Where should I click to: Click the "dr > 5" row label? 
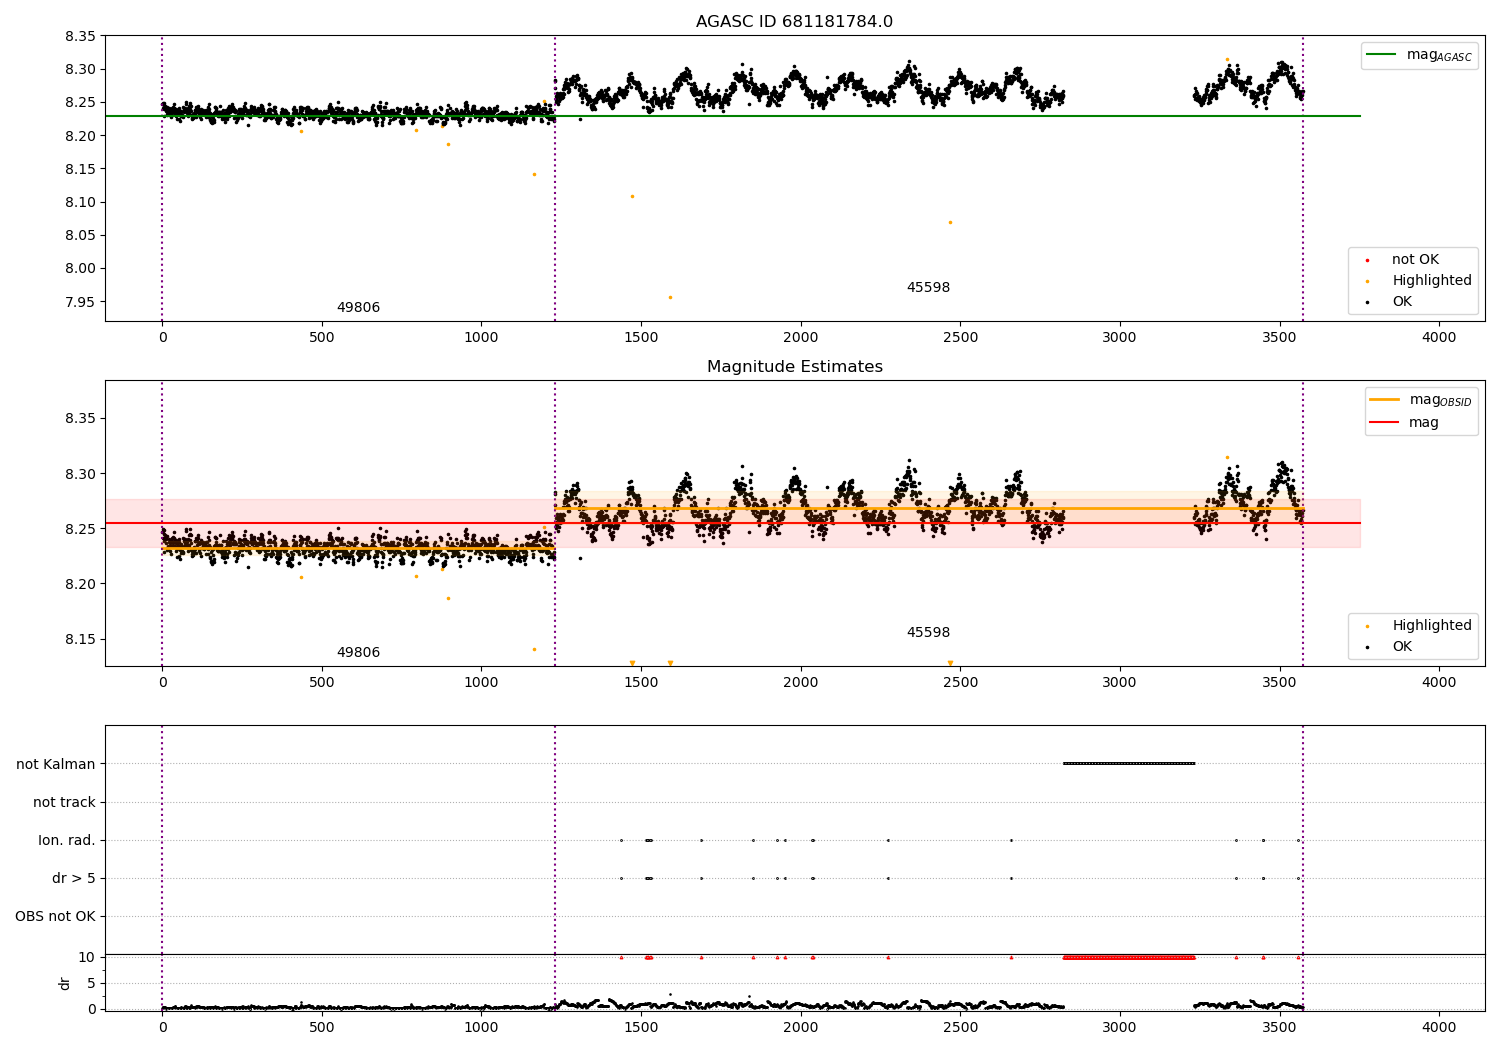[74, 878]
